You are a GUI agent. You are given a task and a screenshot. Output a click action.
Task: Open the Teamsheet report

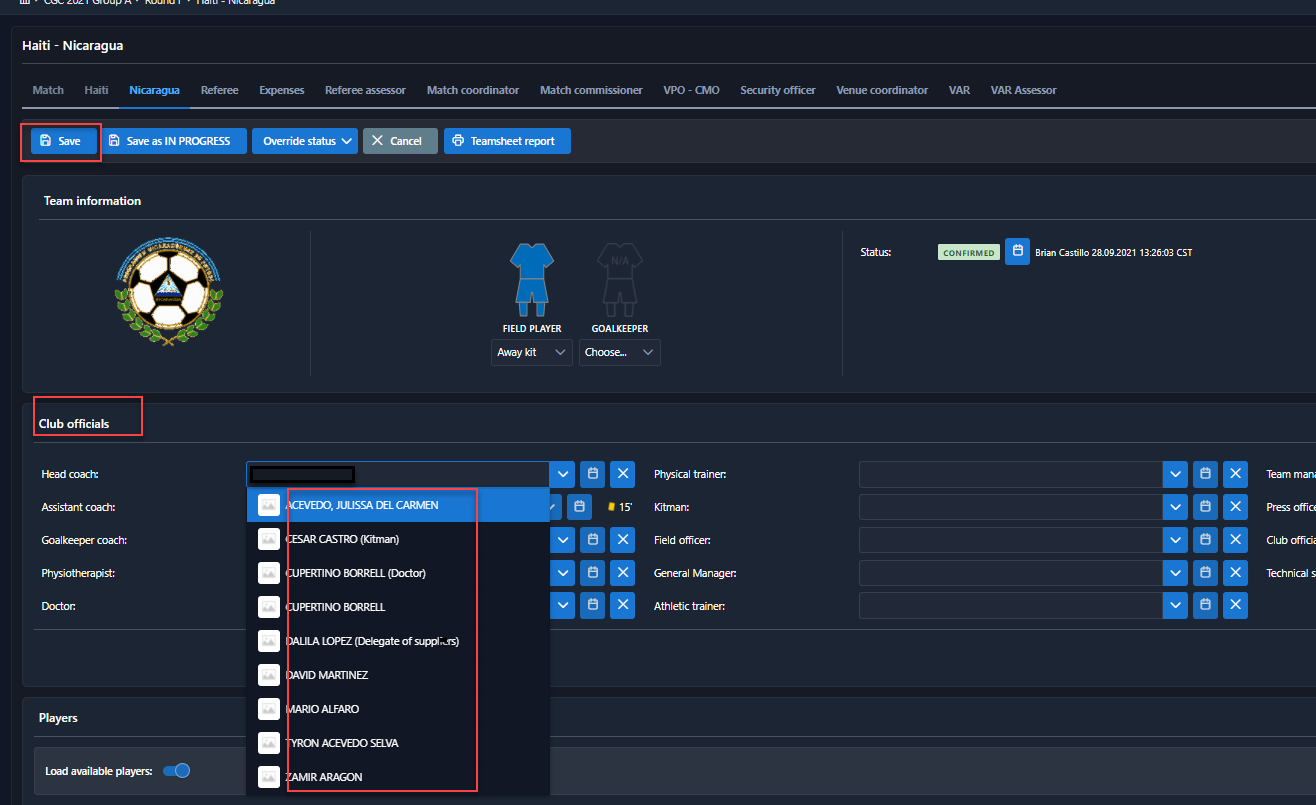[507, 141]
